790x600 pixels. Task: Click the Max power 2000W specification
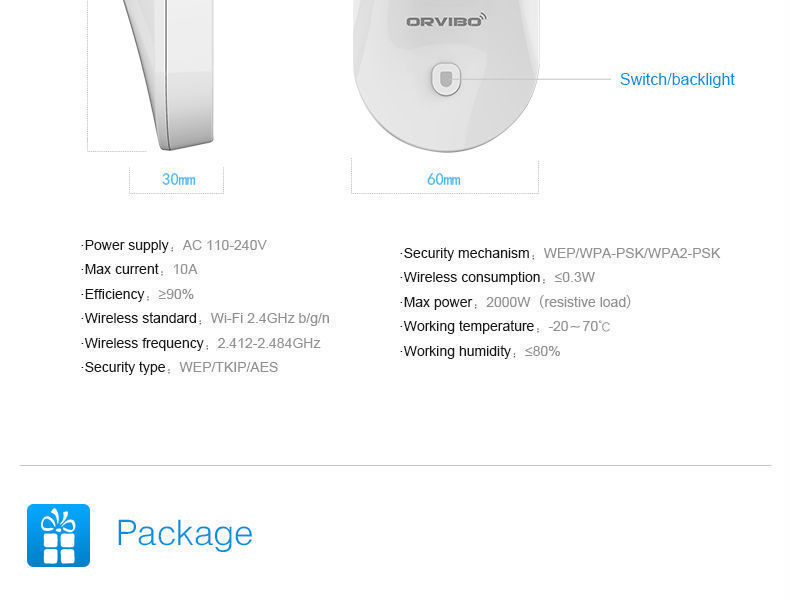coord(516,303)
